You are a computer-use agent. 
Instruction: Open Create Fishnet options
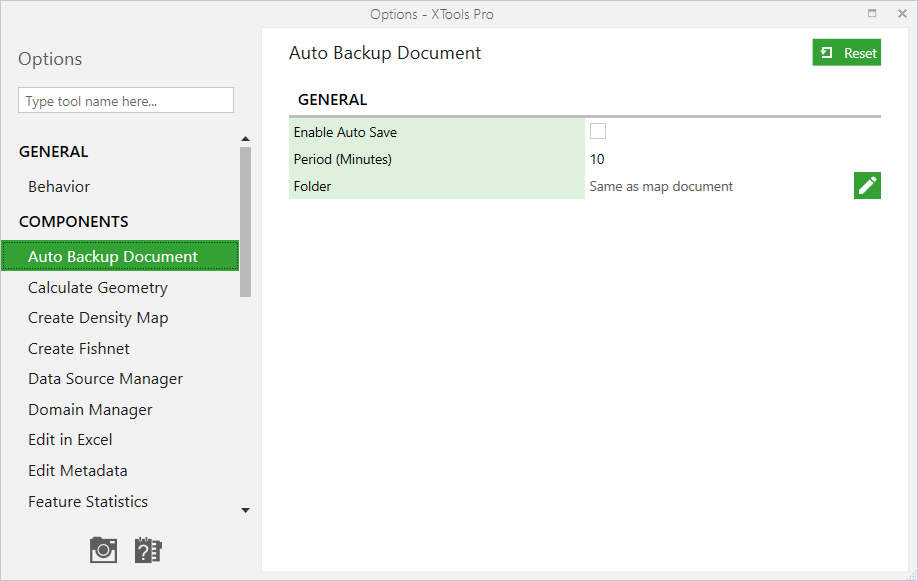(79, 348)
